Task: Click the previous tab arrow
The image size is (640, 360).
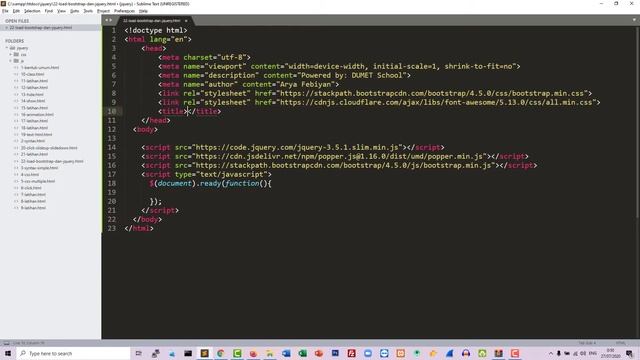Action: tap(107, 20)
